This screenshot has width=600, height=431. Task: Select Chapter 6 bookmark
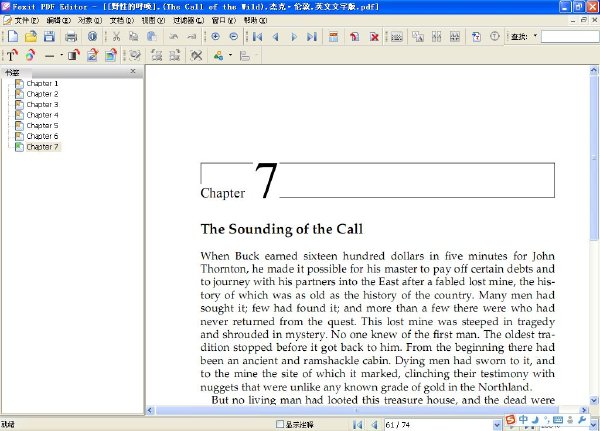tap(42, 136)
